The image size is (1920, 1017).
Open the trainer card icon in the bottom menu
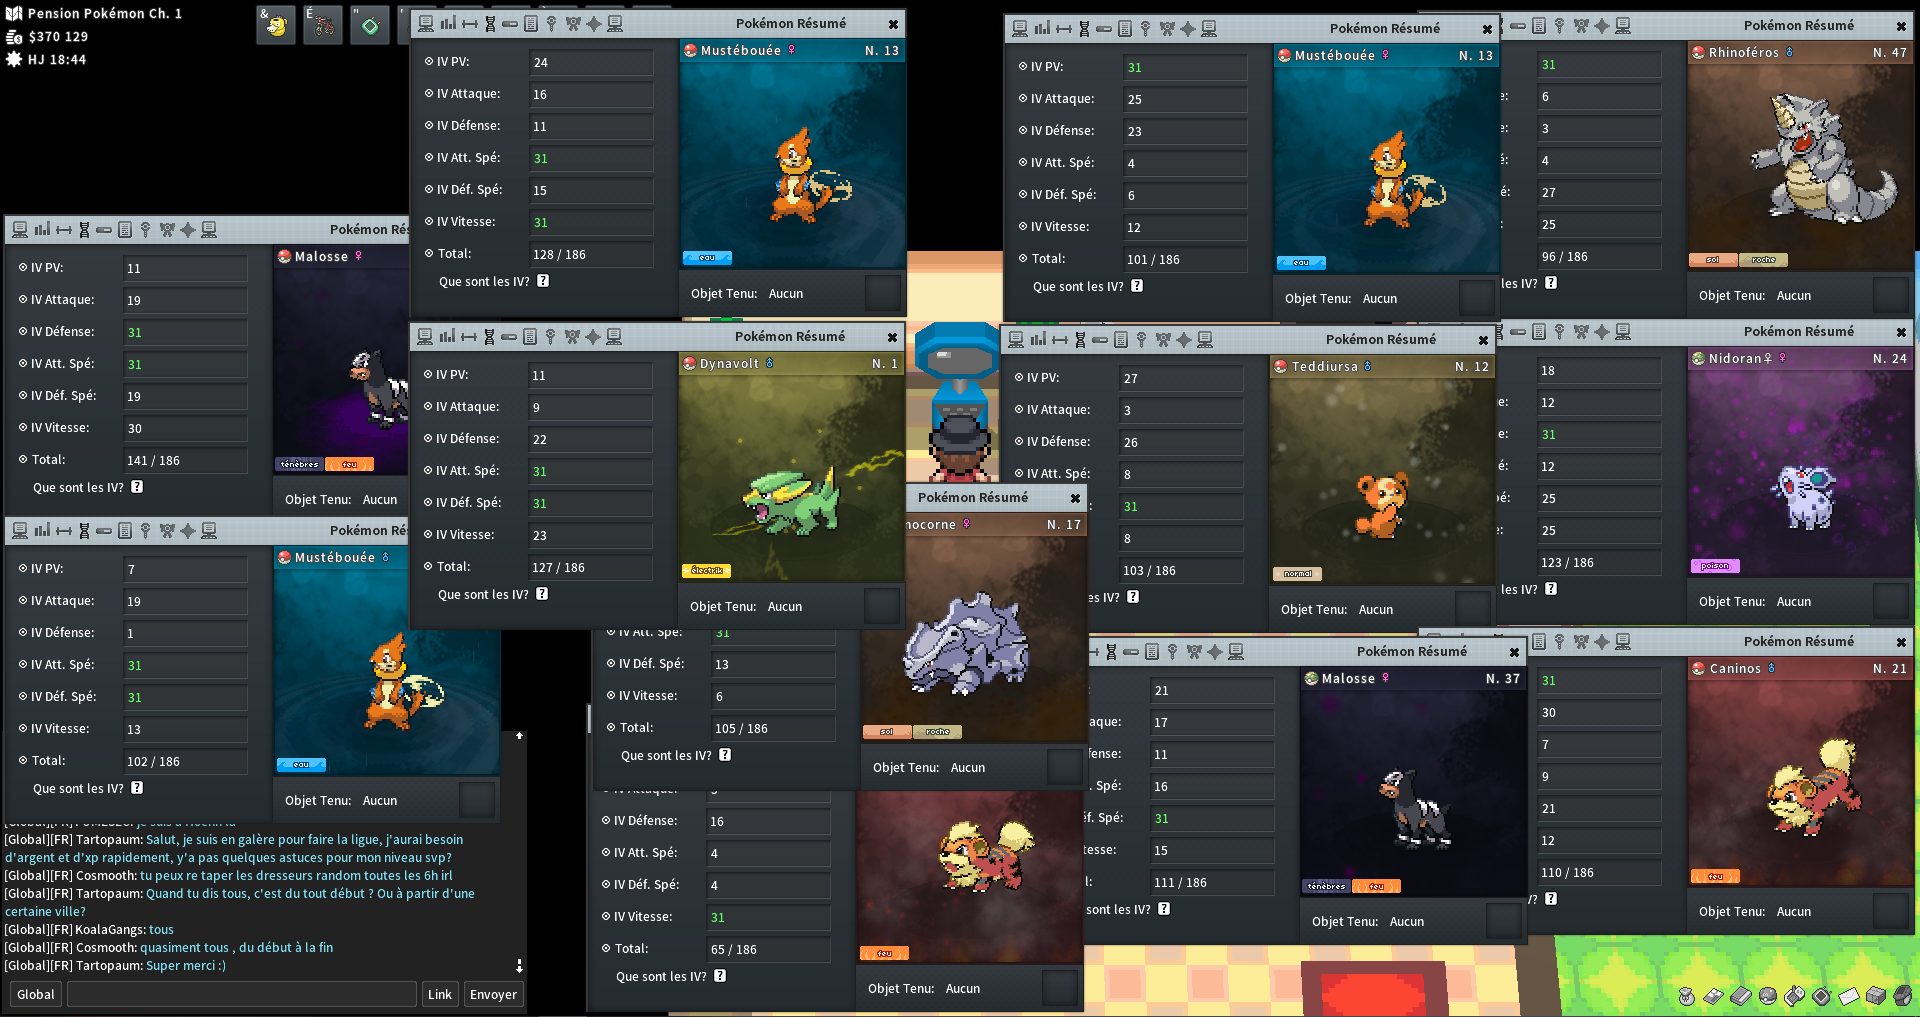1713,996
